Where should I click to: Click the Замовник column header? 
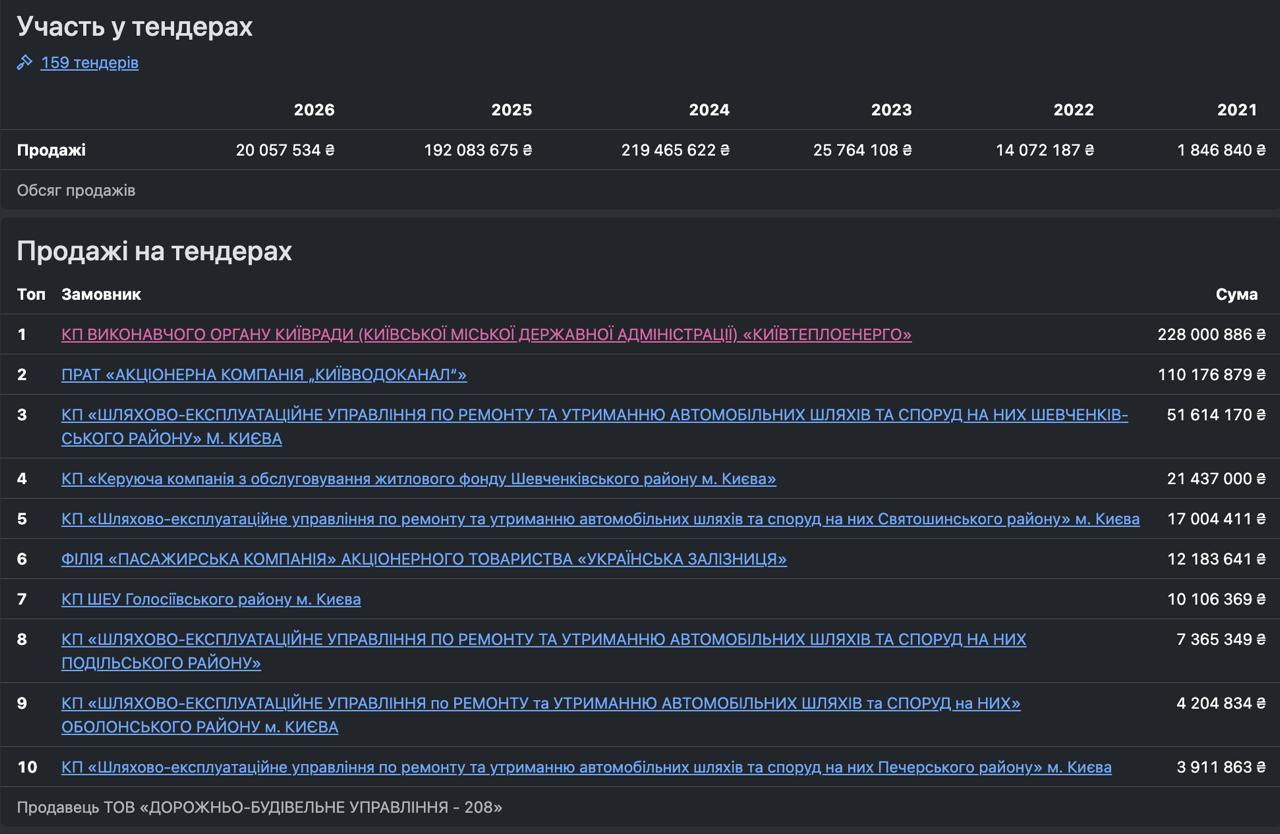101,294
